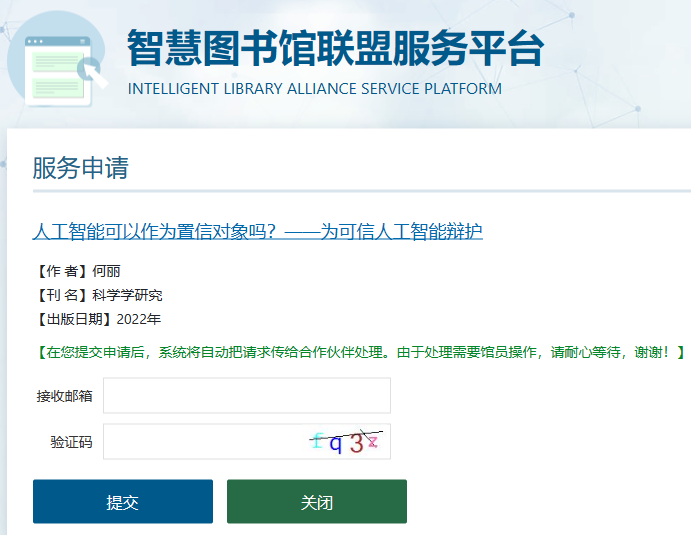Click the magnifier in the platform logo
The image size is (691, 535).
pos(94,69)
